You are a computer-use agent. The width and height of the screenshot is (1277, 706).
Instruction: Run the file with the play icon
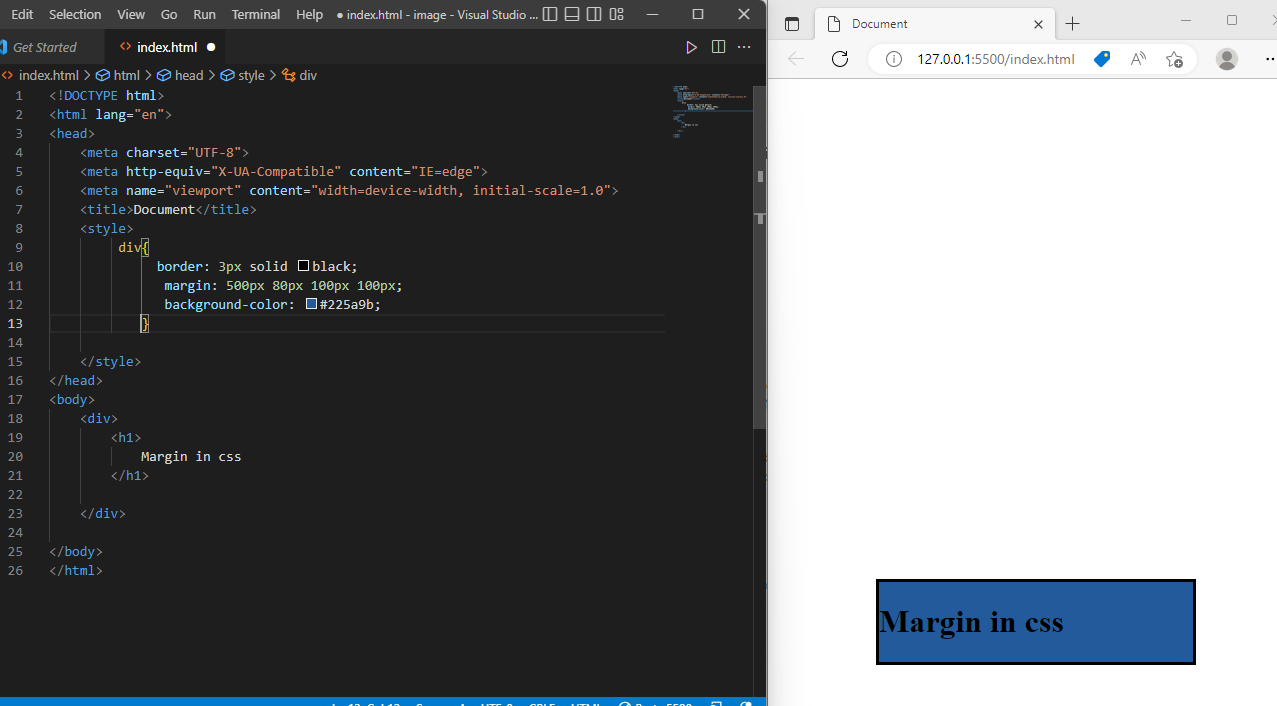691,47
